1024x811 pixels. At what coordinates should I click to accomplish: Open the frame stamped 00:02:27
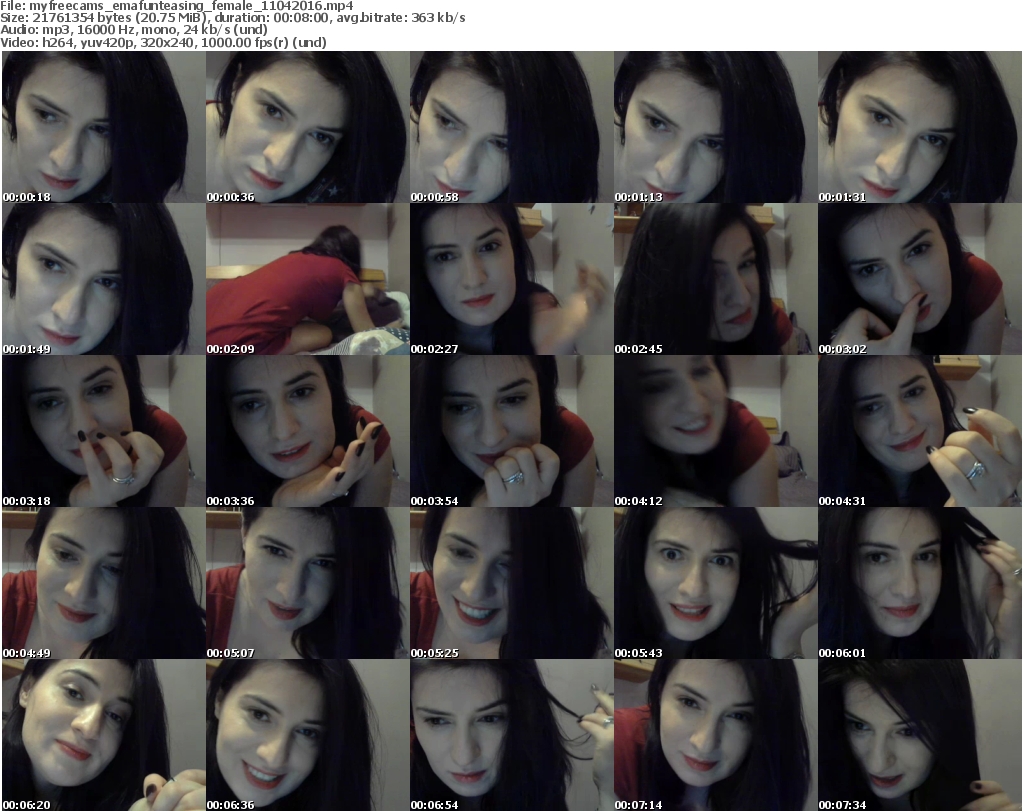click(x=511, y=279)
